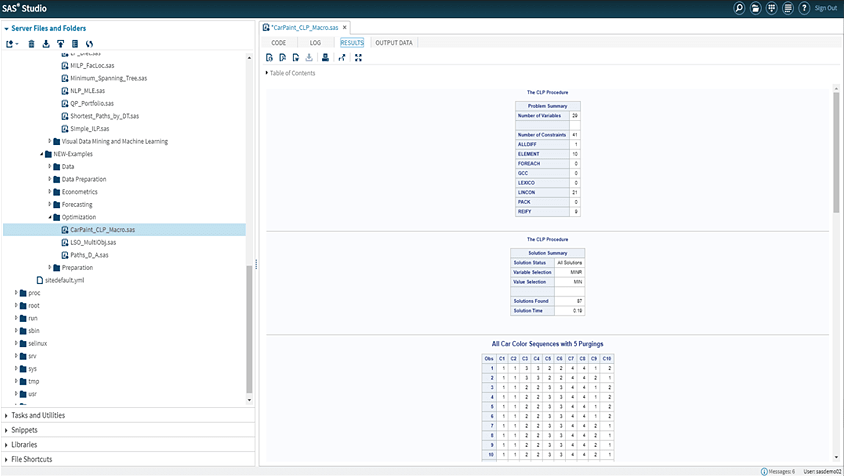Collapse the Optimization folder
The image size is (844, 476).
(x=50, y=217)
